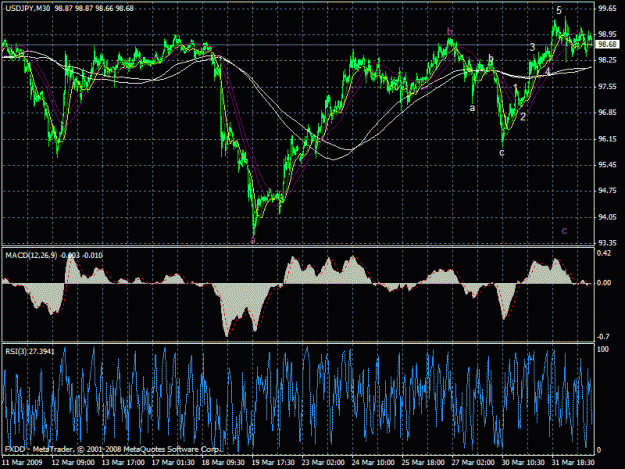Click the 99.65 price axis label
The height and width of the screenshot is (469, 625).
[607, 9]
